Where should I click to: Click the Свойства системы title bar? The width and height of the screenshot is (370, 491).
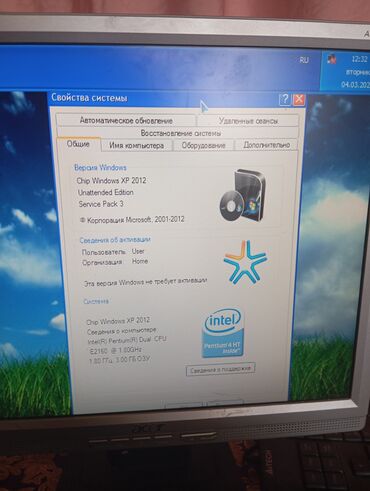click(x=163, y=99)
